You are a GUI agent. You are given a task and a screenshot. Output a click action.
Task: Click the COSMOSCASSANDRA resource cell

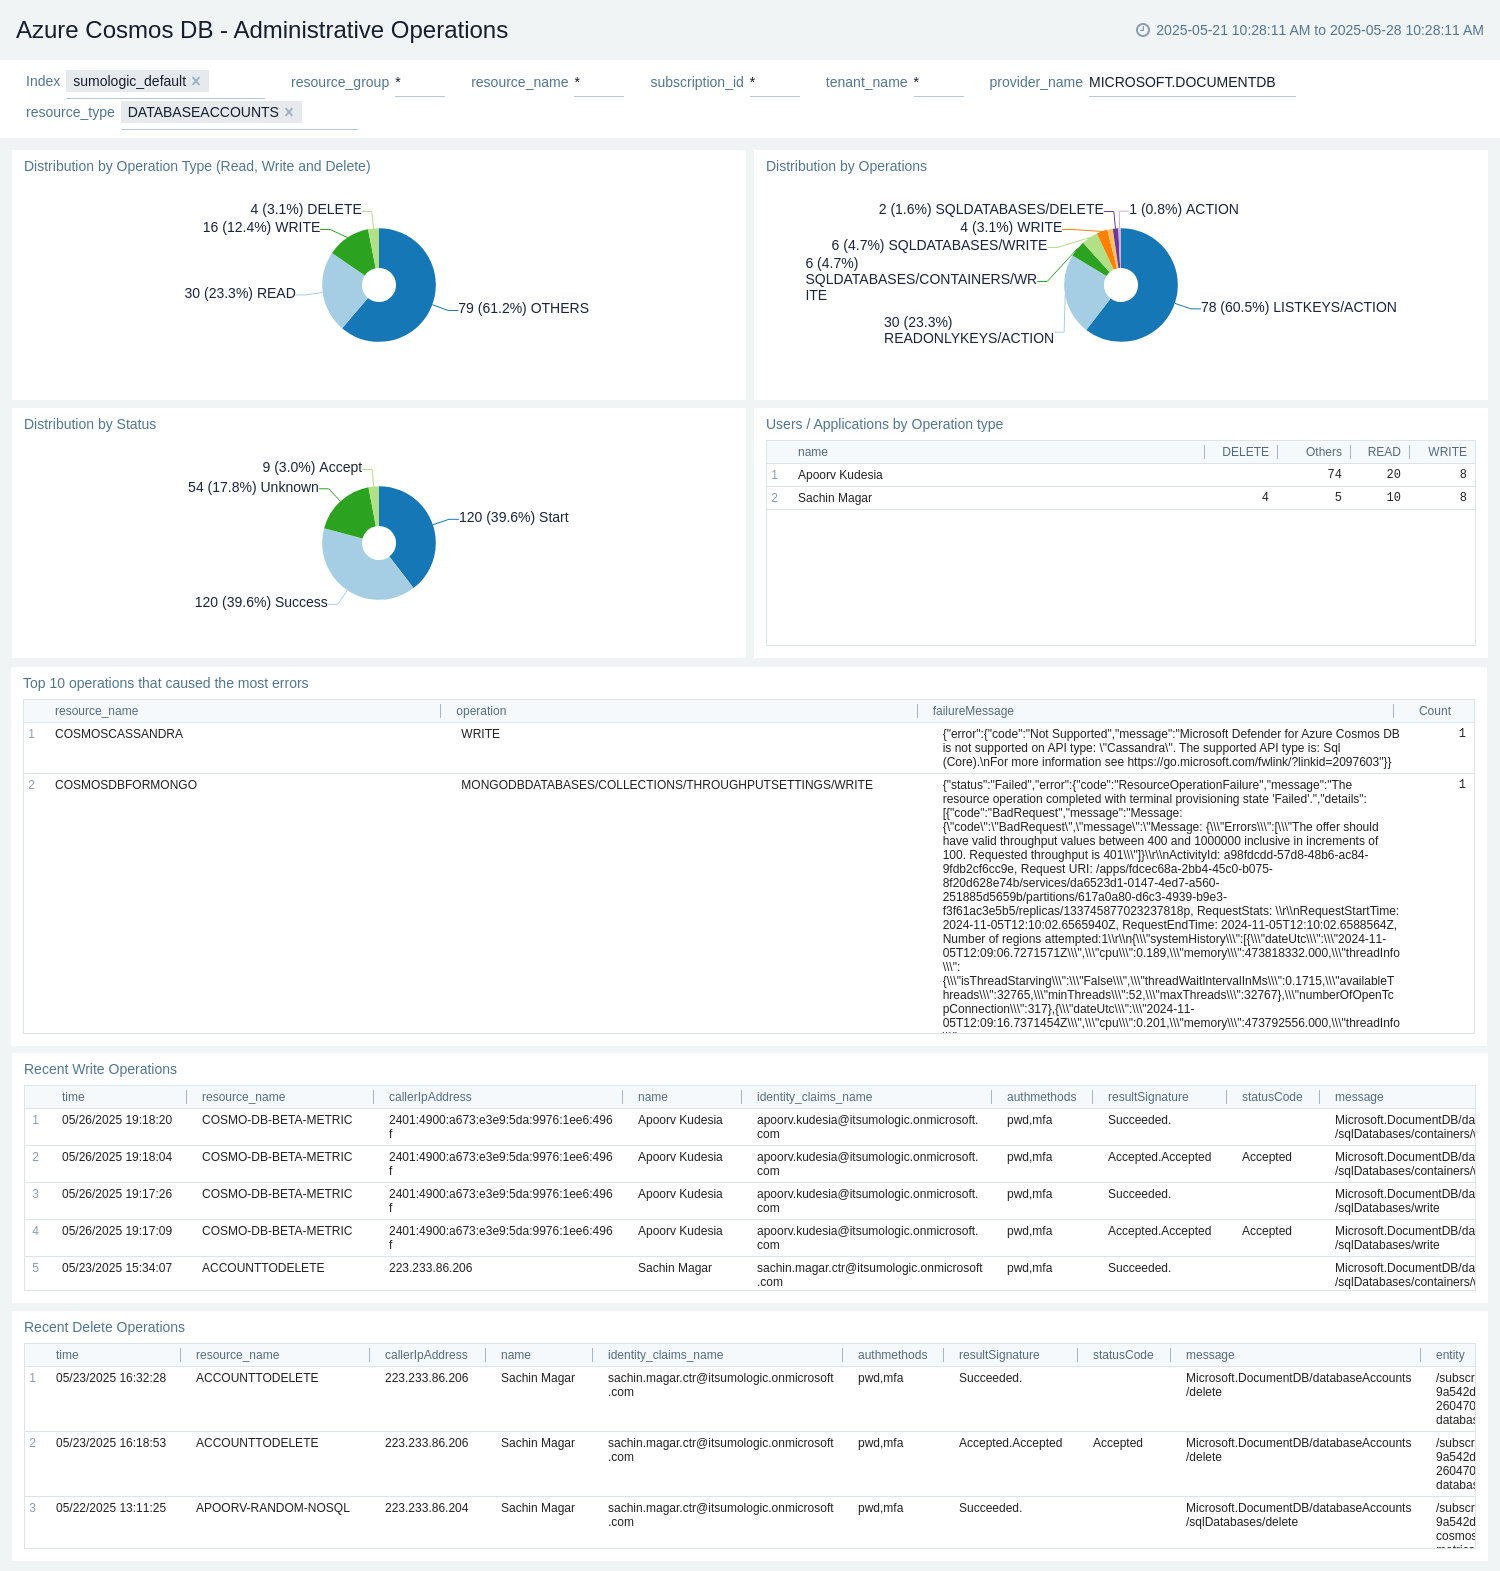119,734
